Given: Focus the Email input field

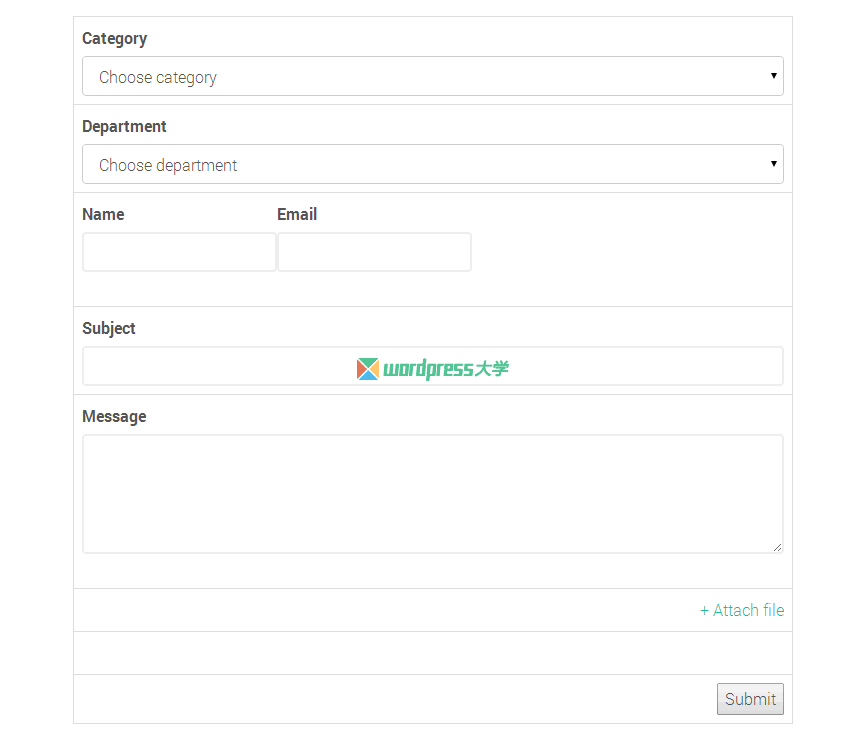Looking at the screenshot, I should (x=374, y=252).
